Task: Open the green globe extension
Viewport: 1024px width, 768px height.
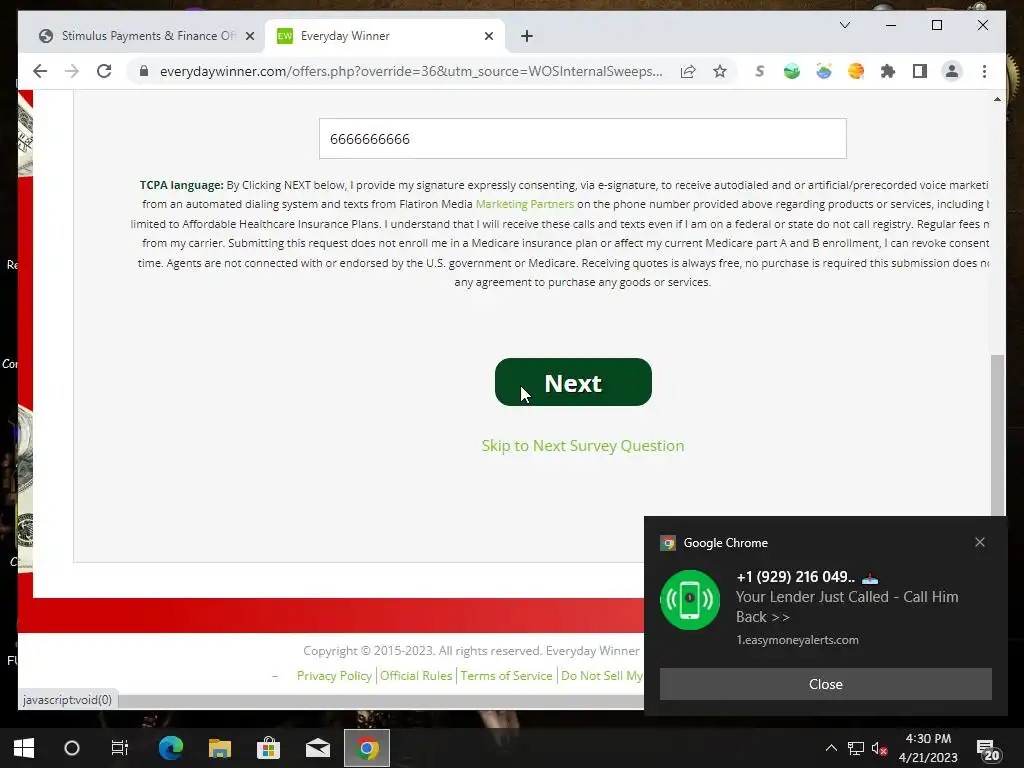Action: [792, 71]
